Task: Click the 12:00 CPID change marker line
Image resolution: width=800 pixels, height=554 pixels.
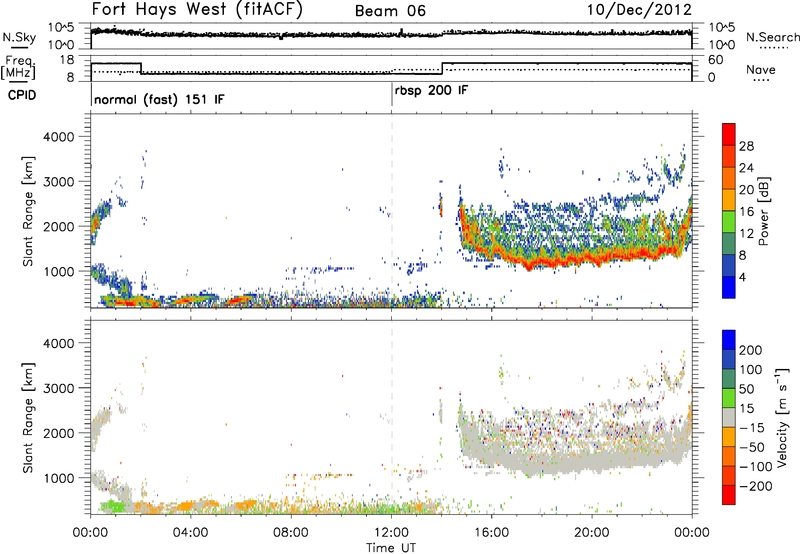Action: [392, 94]
